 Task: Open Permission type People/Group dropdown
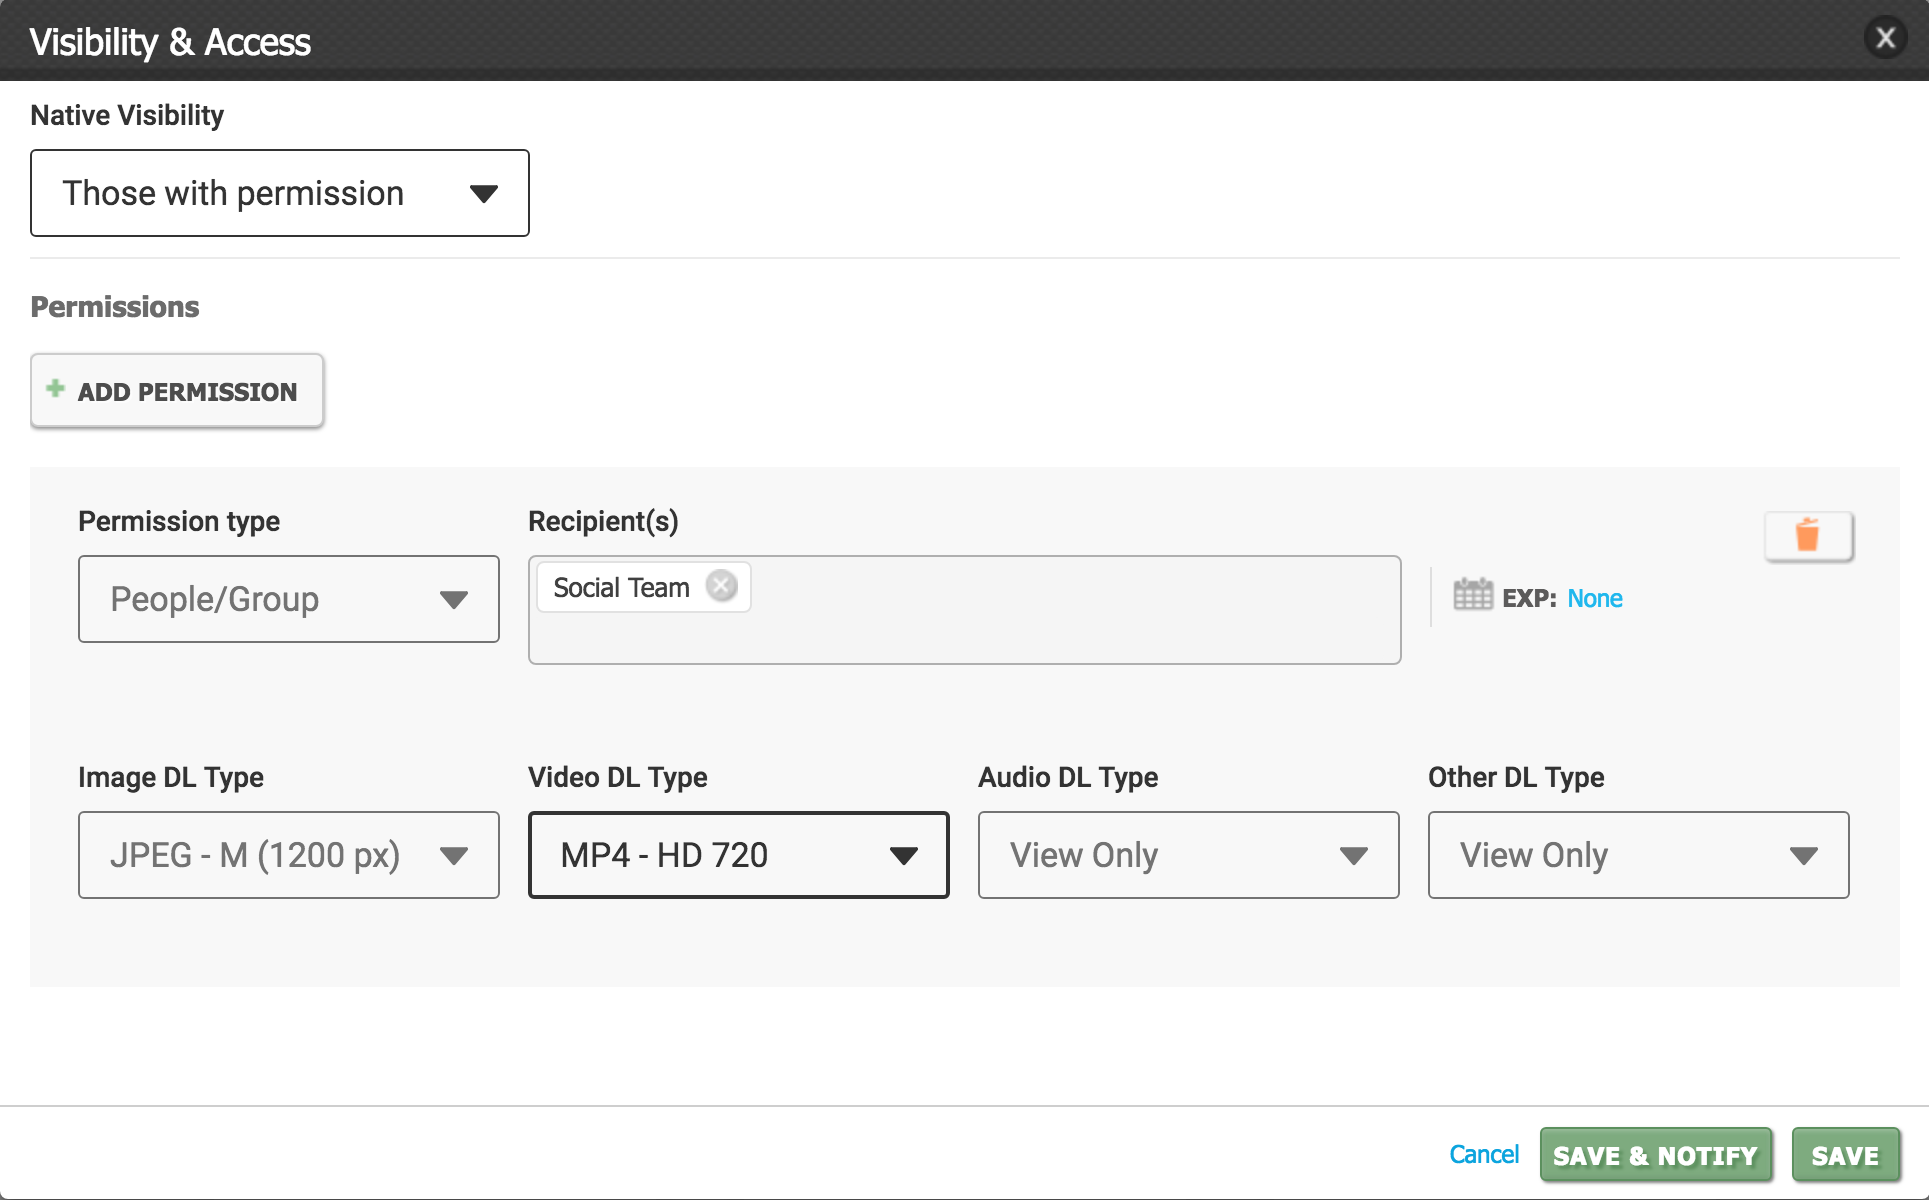pos(288,599)
